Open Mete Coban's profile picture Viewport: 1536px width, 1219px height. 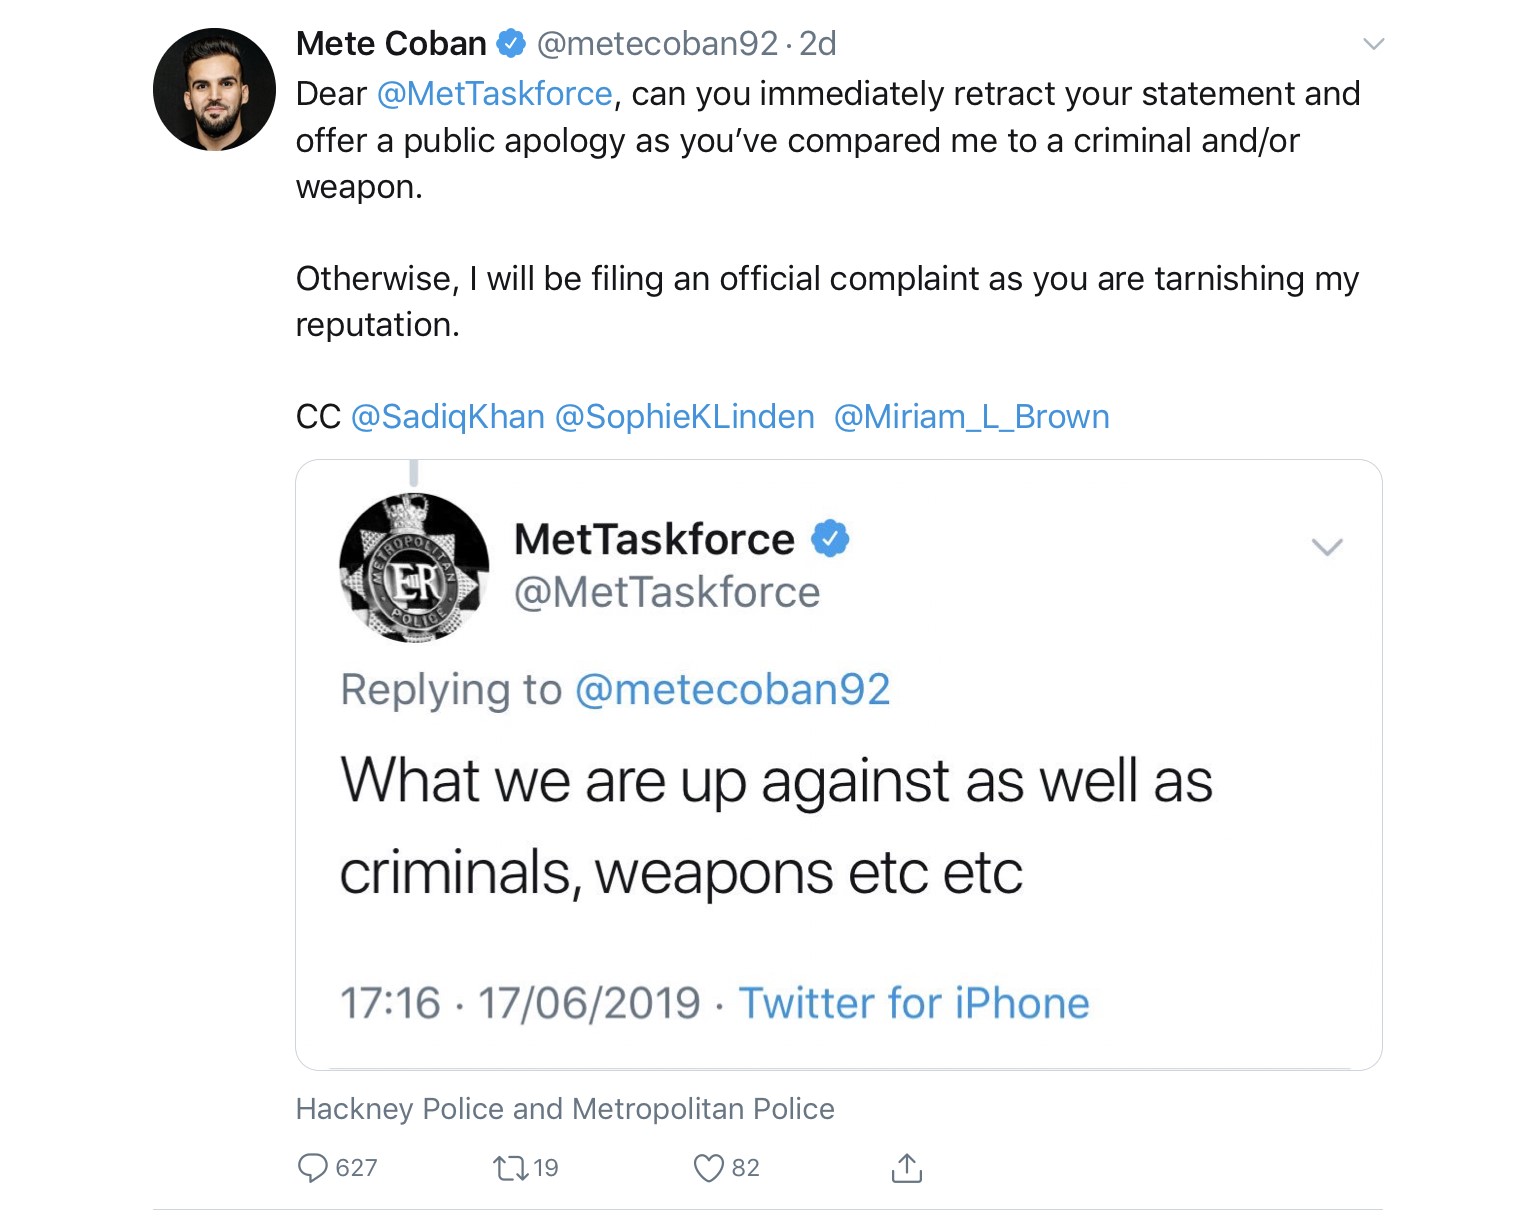pos(214,90)
